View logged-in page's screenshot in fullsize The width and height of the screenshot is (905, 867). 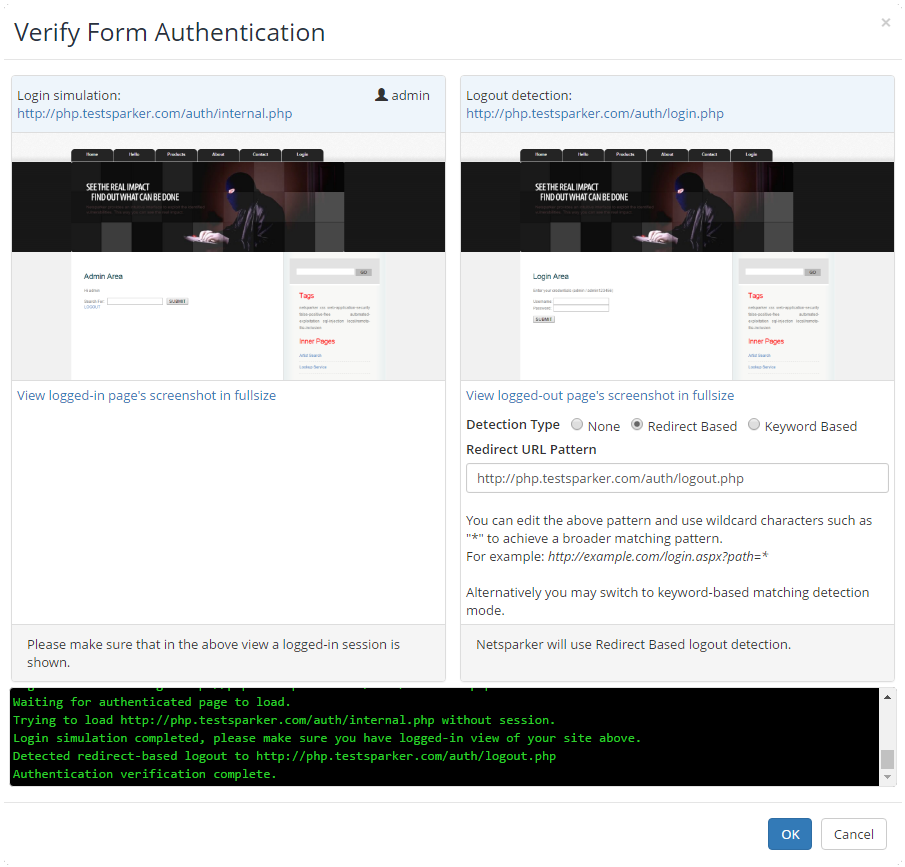(x=146, y=395)
